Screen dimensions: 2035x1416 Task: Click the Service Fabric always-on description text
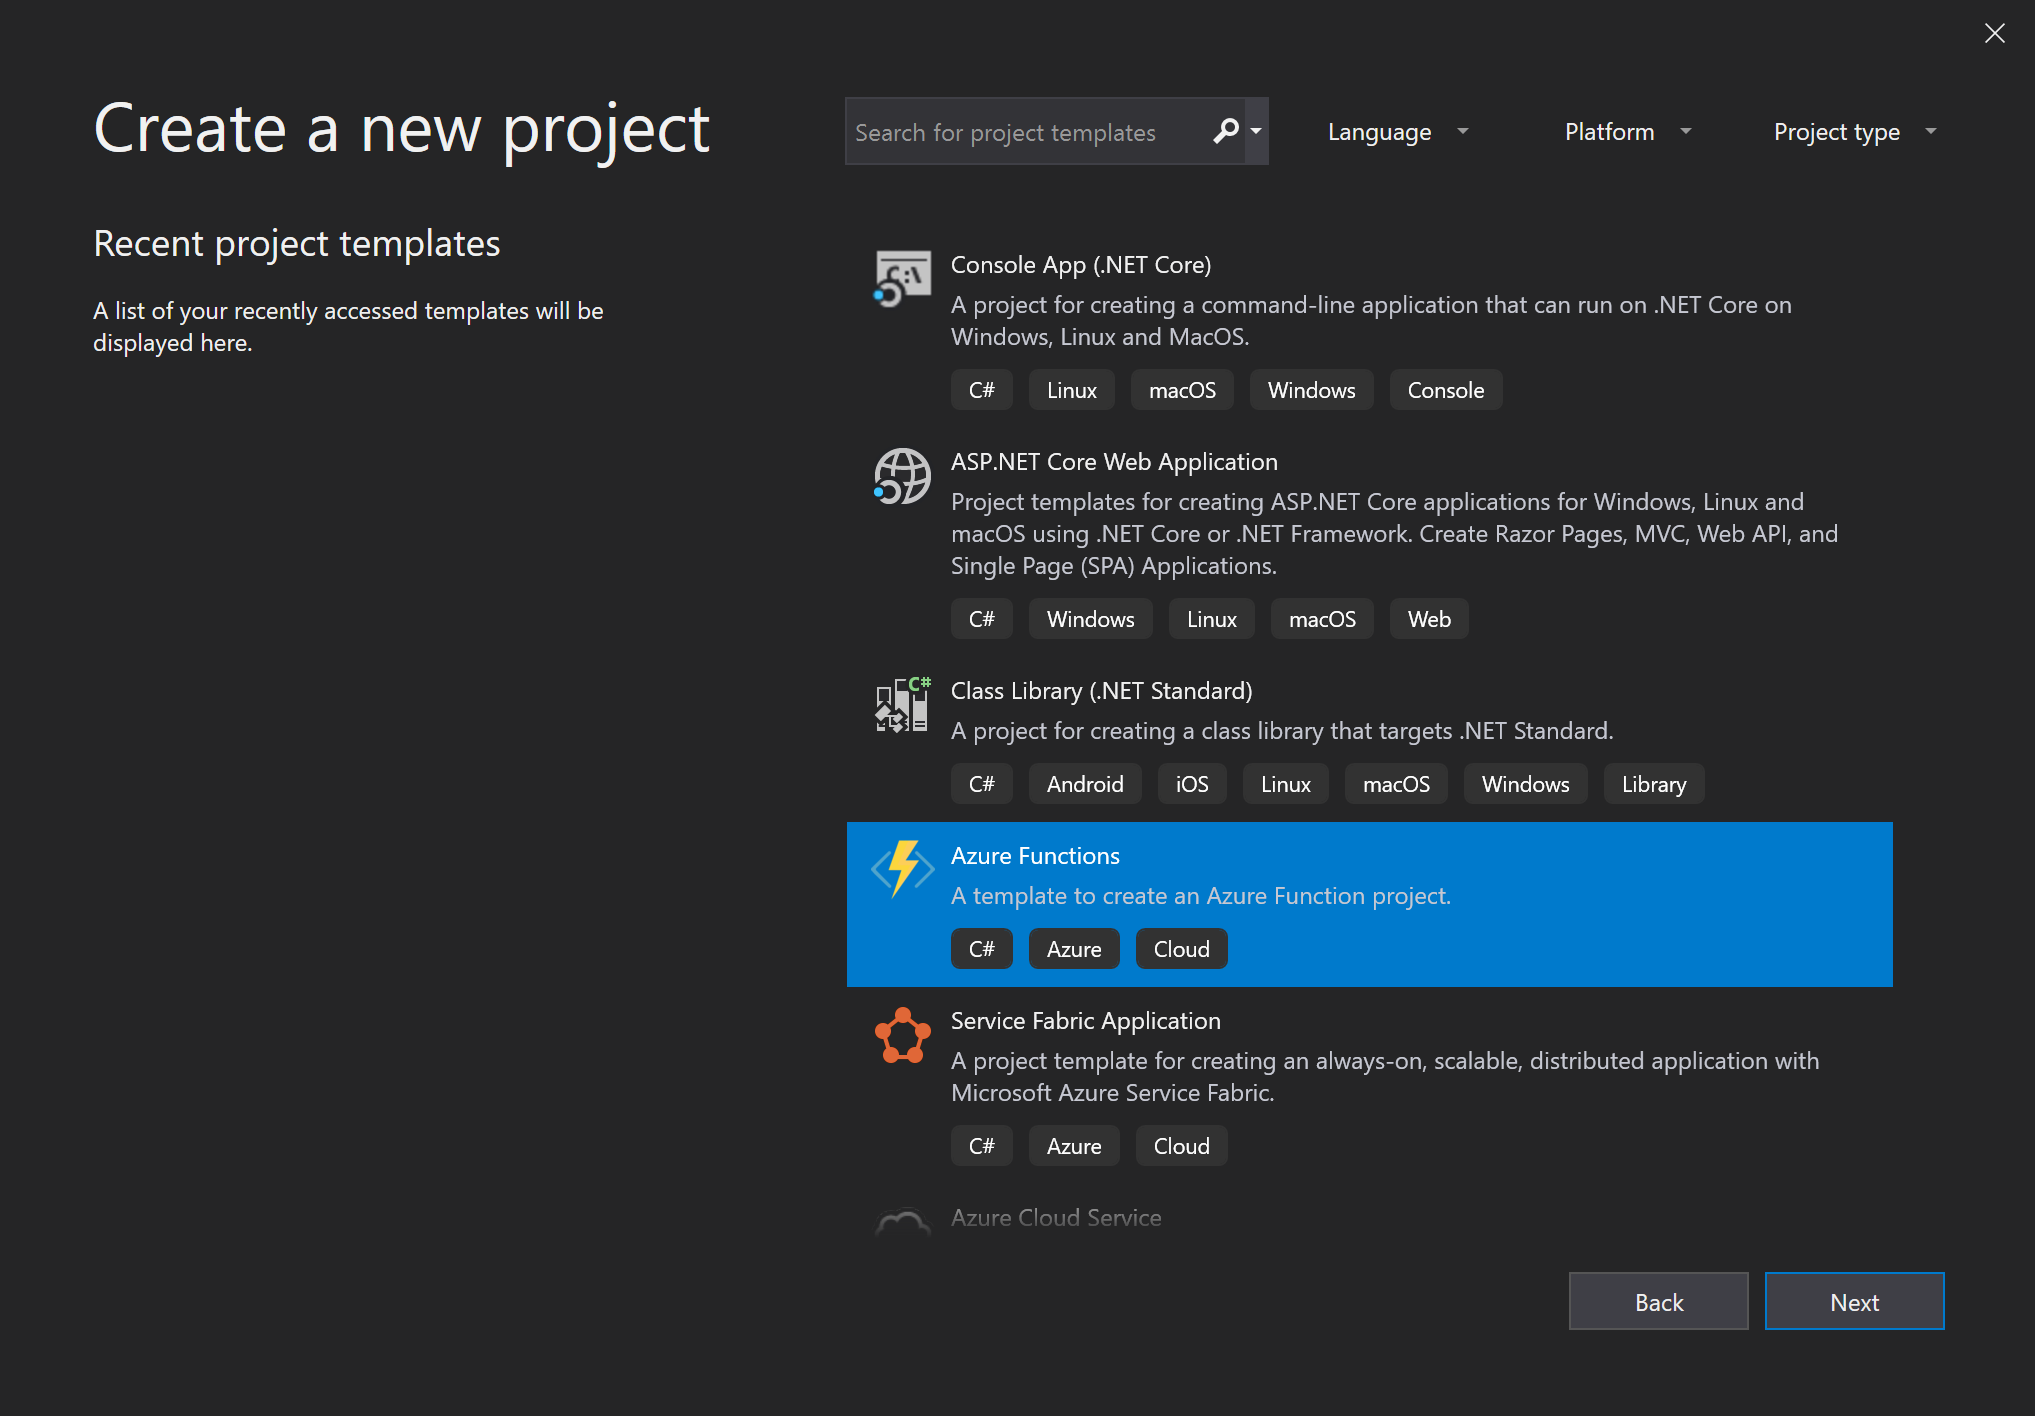pos(1385,1077)
